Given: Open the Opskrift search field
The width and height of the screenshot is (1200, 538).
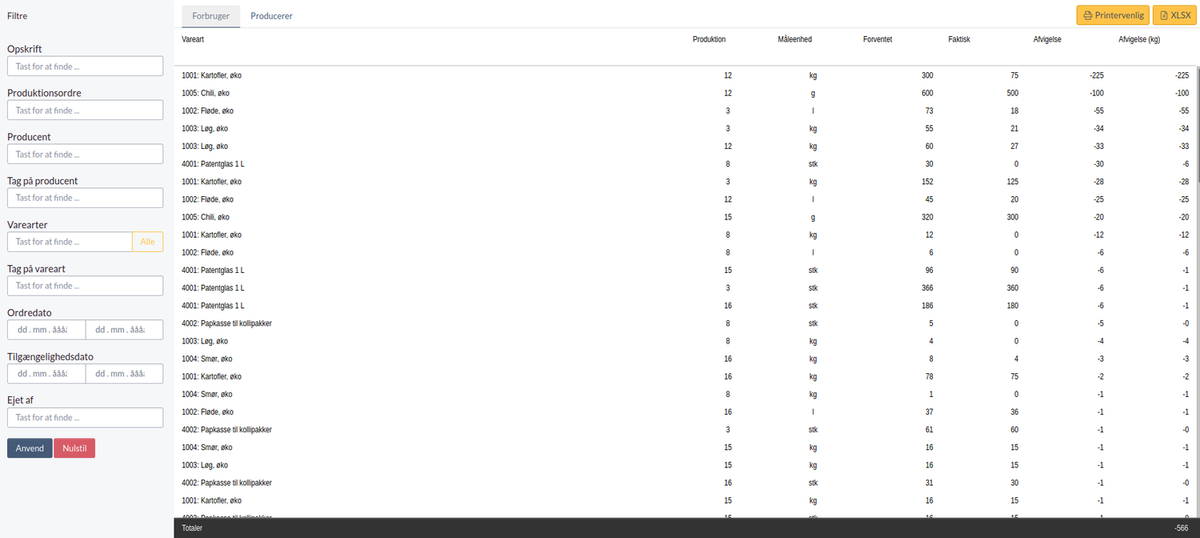Looking at the screenshot, I should (85, 66).
